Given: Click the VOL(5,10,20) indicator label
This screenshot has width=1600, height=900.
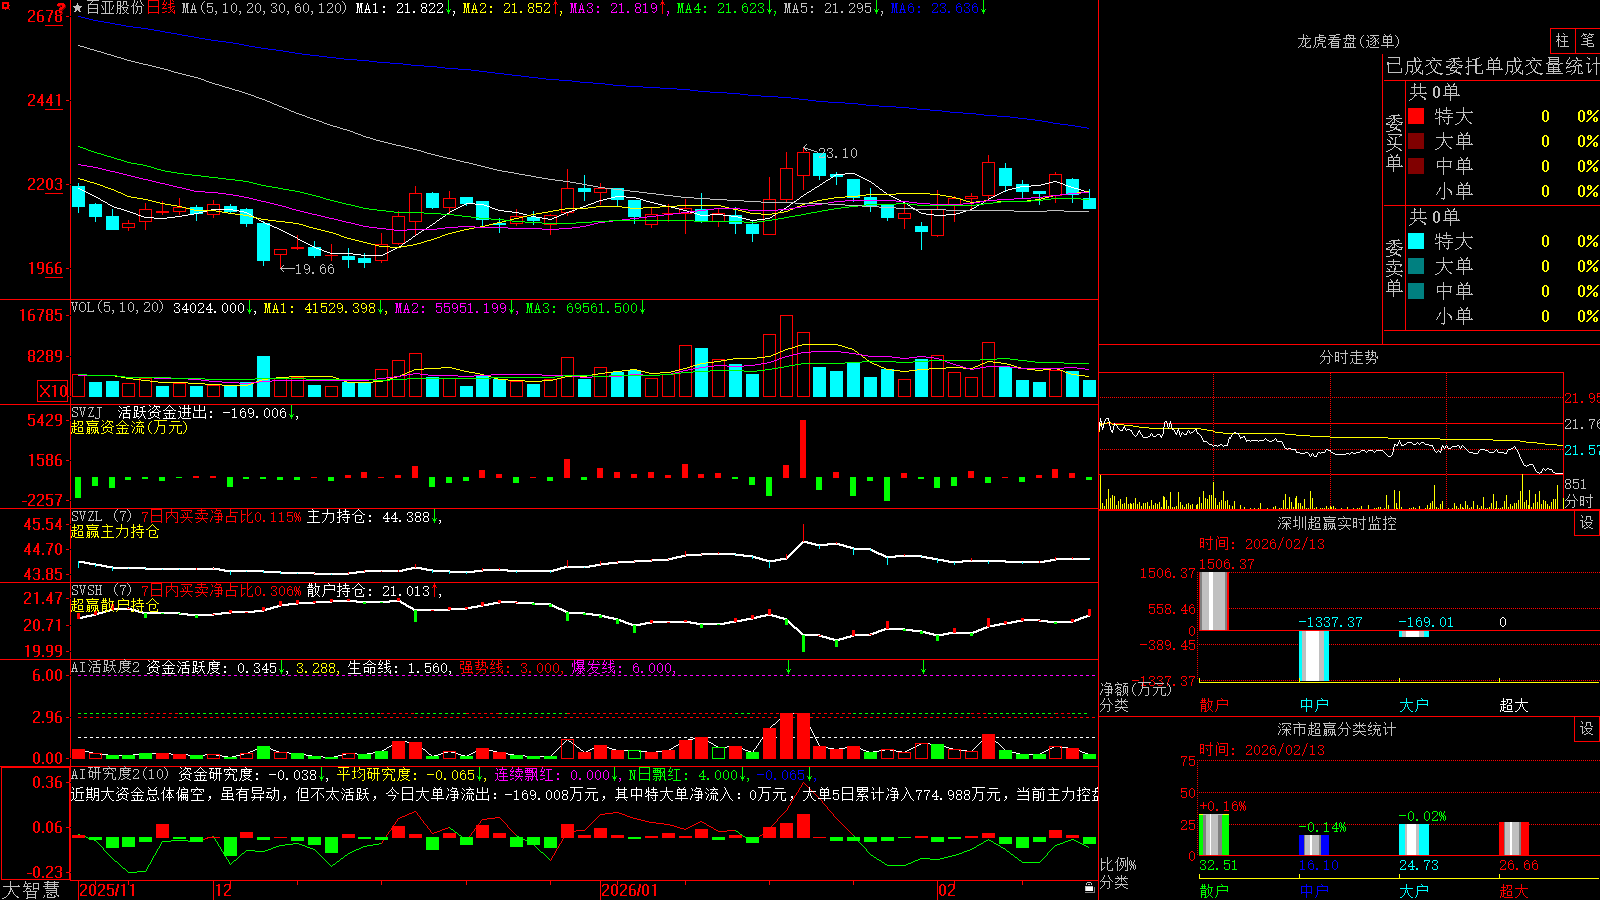Looking at the screenshot, I should click(x=117, y=308).
